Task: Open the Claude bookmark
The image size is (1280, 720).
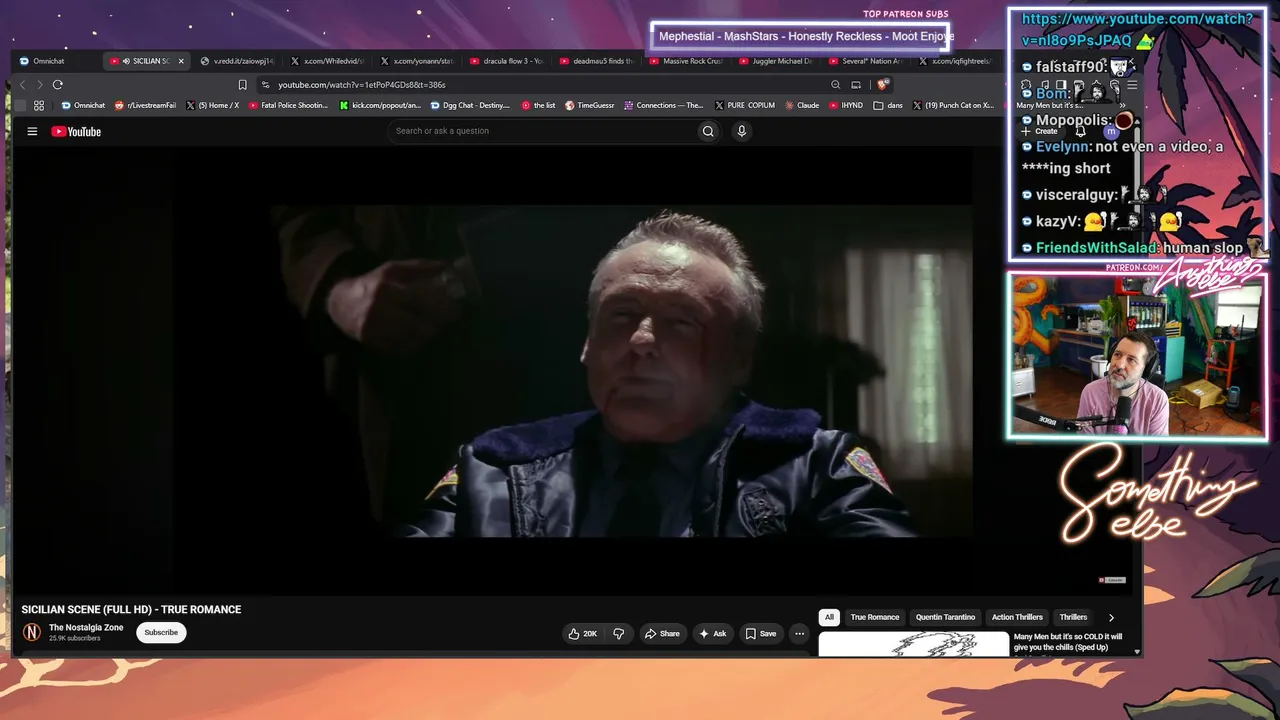Action: (801, 105)
